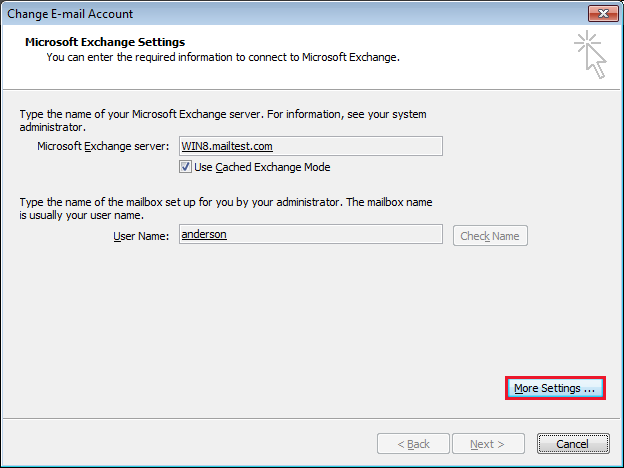Click the User Name label
The width and height of the screenshot is (624, 468).
[x=141, y=236]
